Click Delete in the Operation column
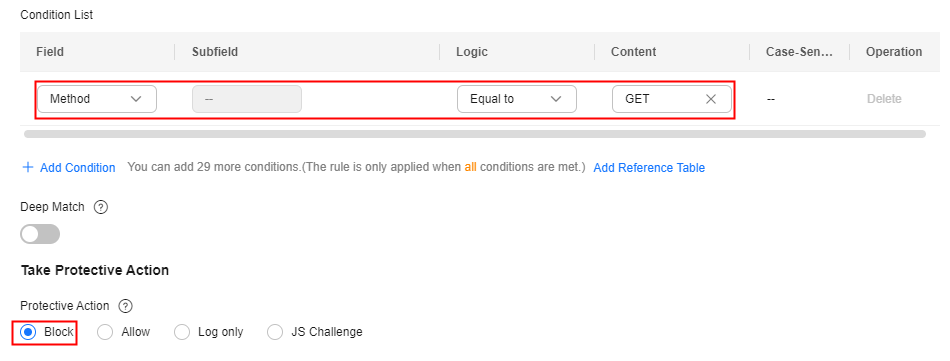The width and height of the screenshot is (950, 361). (x=884, y=99)
